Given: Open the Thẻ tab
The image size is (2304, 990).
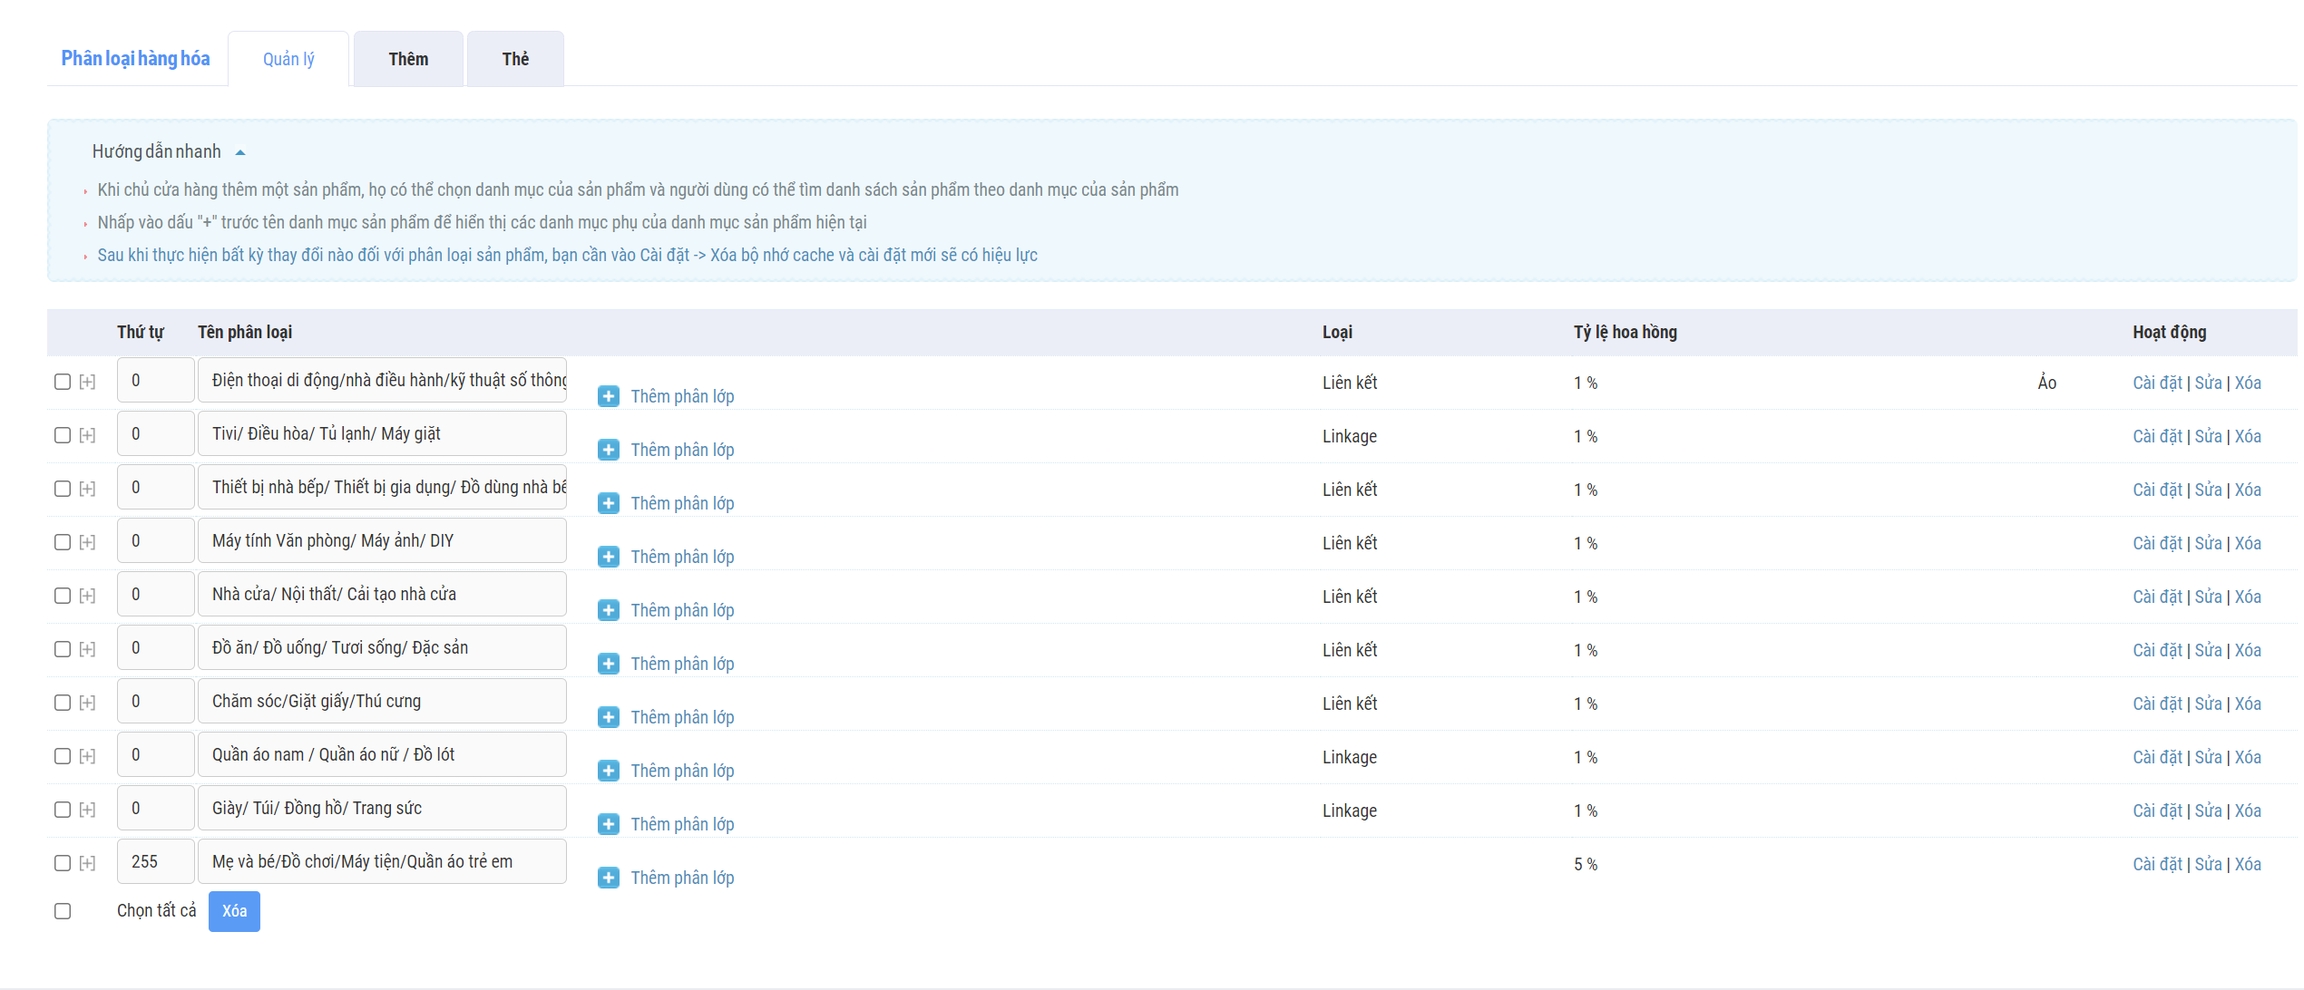Looking at the screenshot, I should click(x=515, y=59).
